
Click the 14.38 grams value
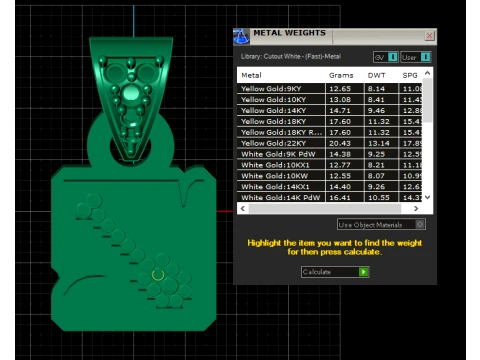click(x=340, y=154)
